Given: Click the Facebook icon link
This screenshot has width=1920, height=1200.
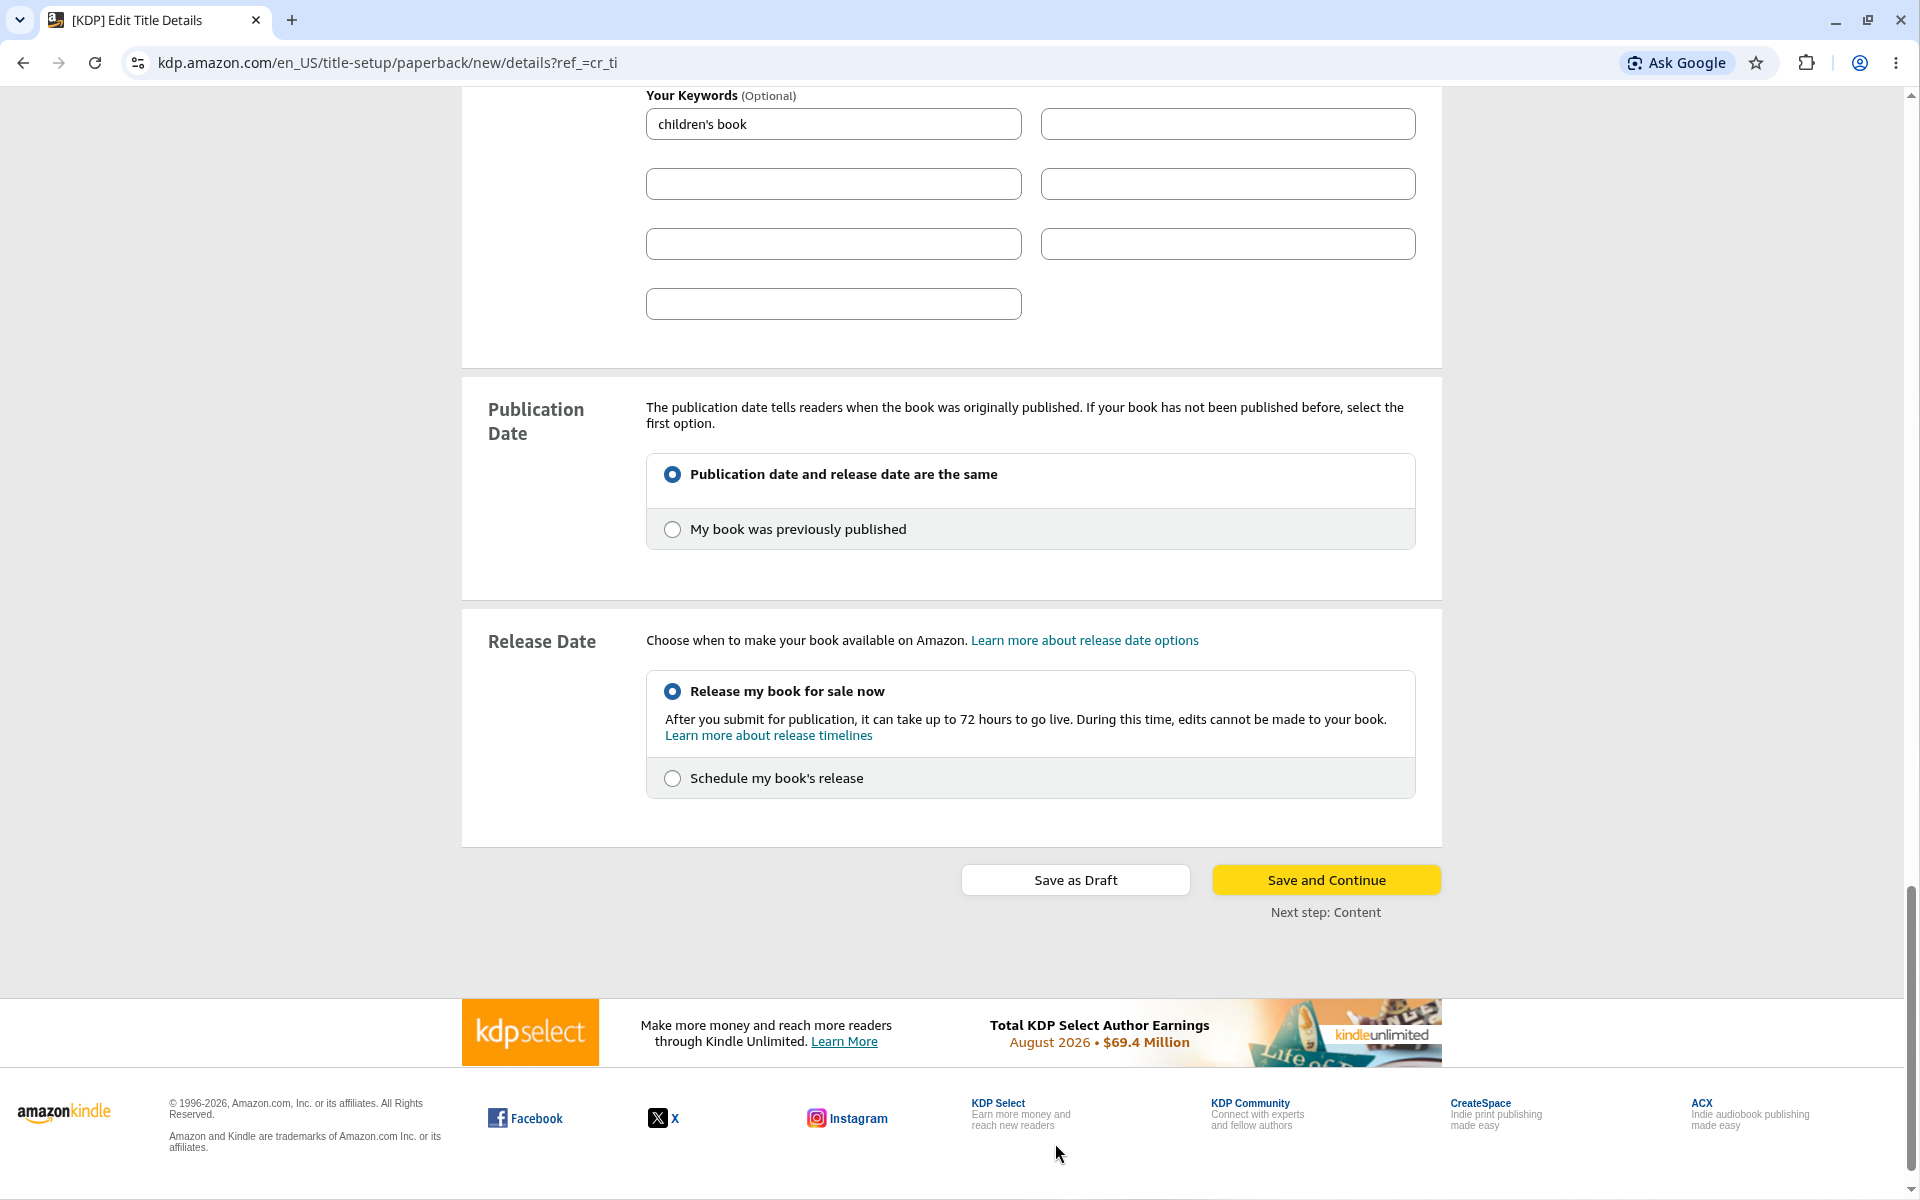Looking at the screenshot, I should [x=497, y=1118].
